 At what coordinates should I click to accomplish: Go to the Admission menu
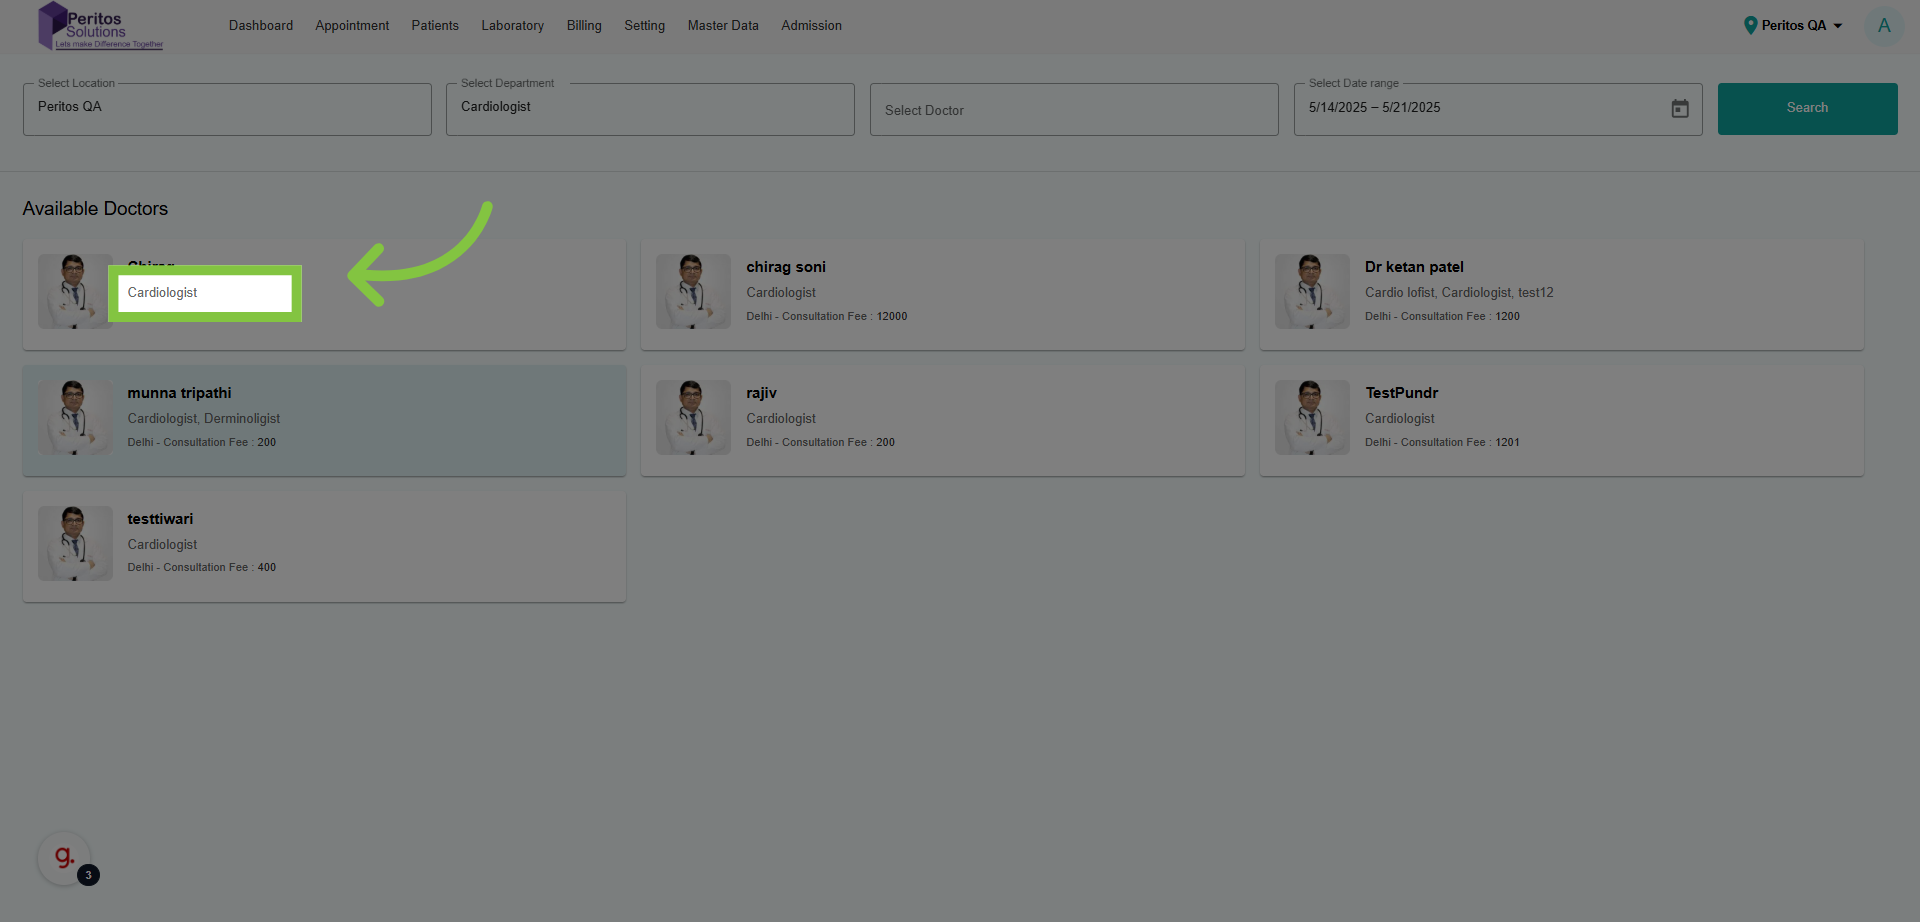tap(811, 26)
